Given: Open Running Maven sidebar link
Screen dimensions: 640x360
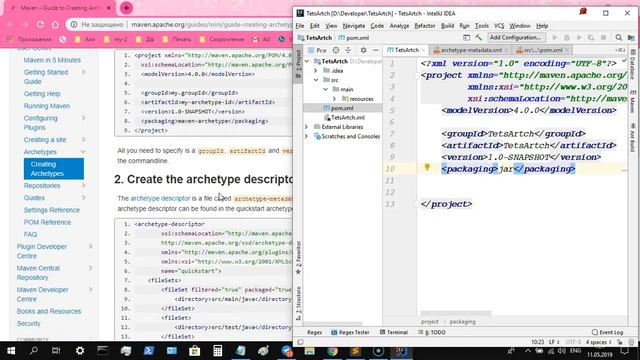Looking at the screenshot, I should 47,106.
